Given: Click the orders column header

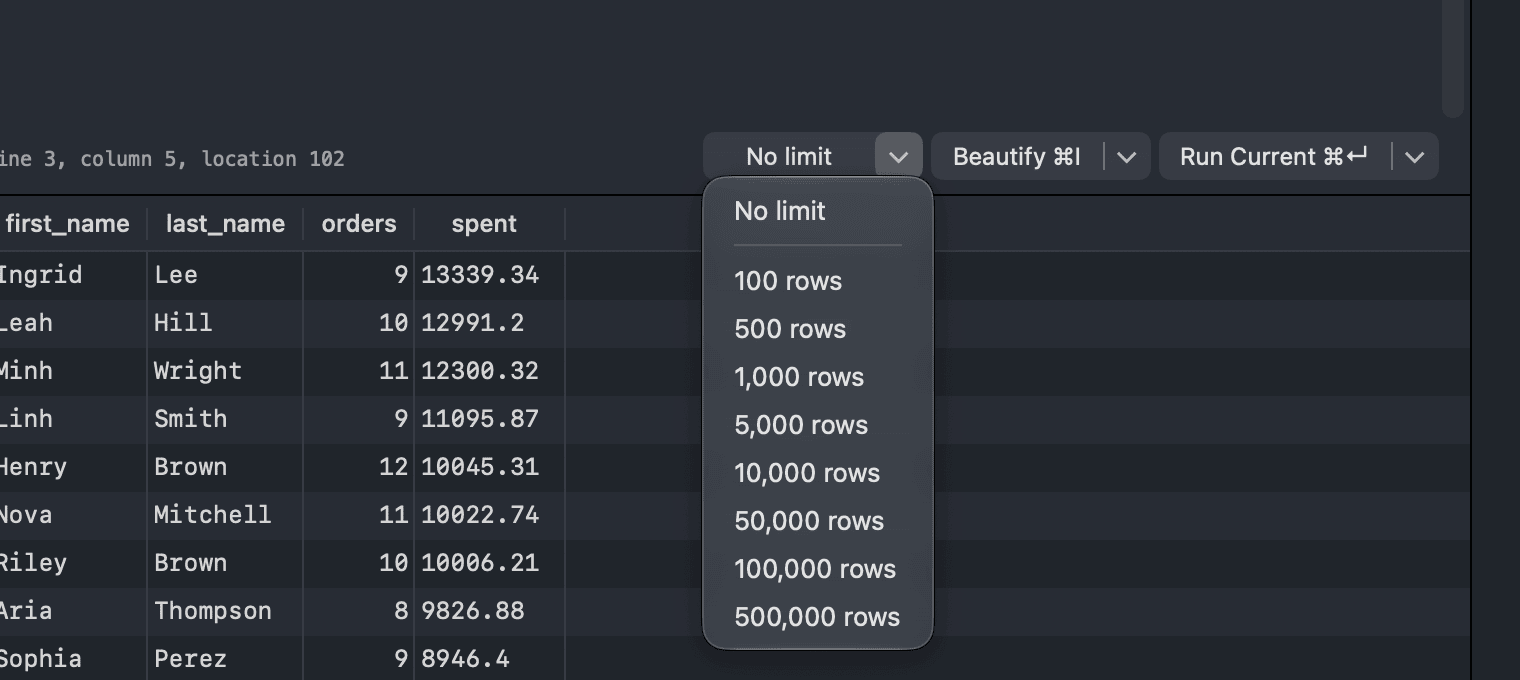Looking at the screenshot, I should (x=359, y=224).
